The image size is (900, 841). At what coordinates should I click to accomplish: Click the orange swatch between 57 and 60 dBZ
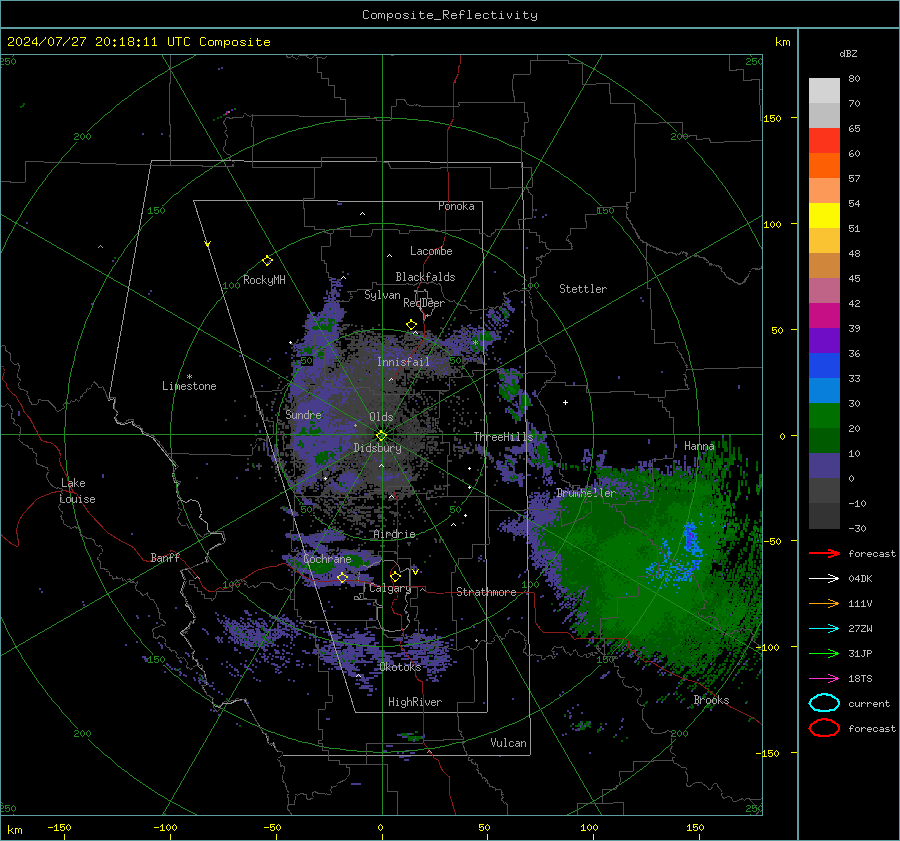pos(824,166)
